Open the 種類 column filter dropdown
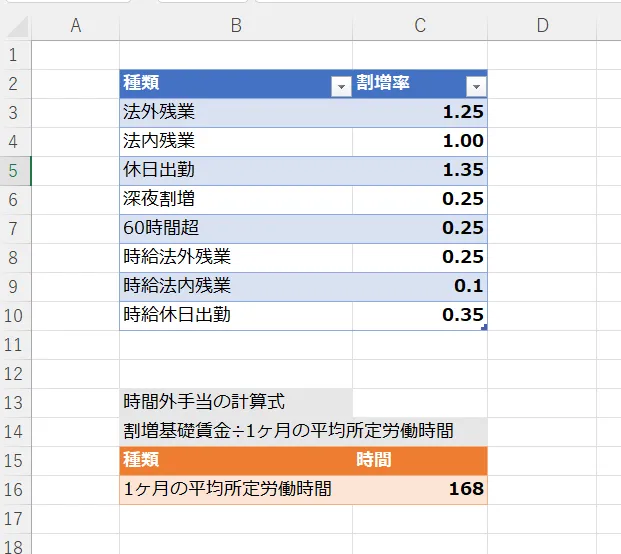Screen dimensions: 621x554 point(342,86)
